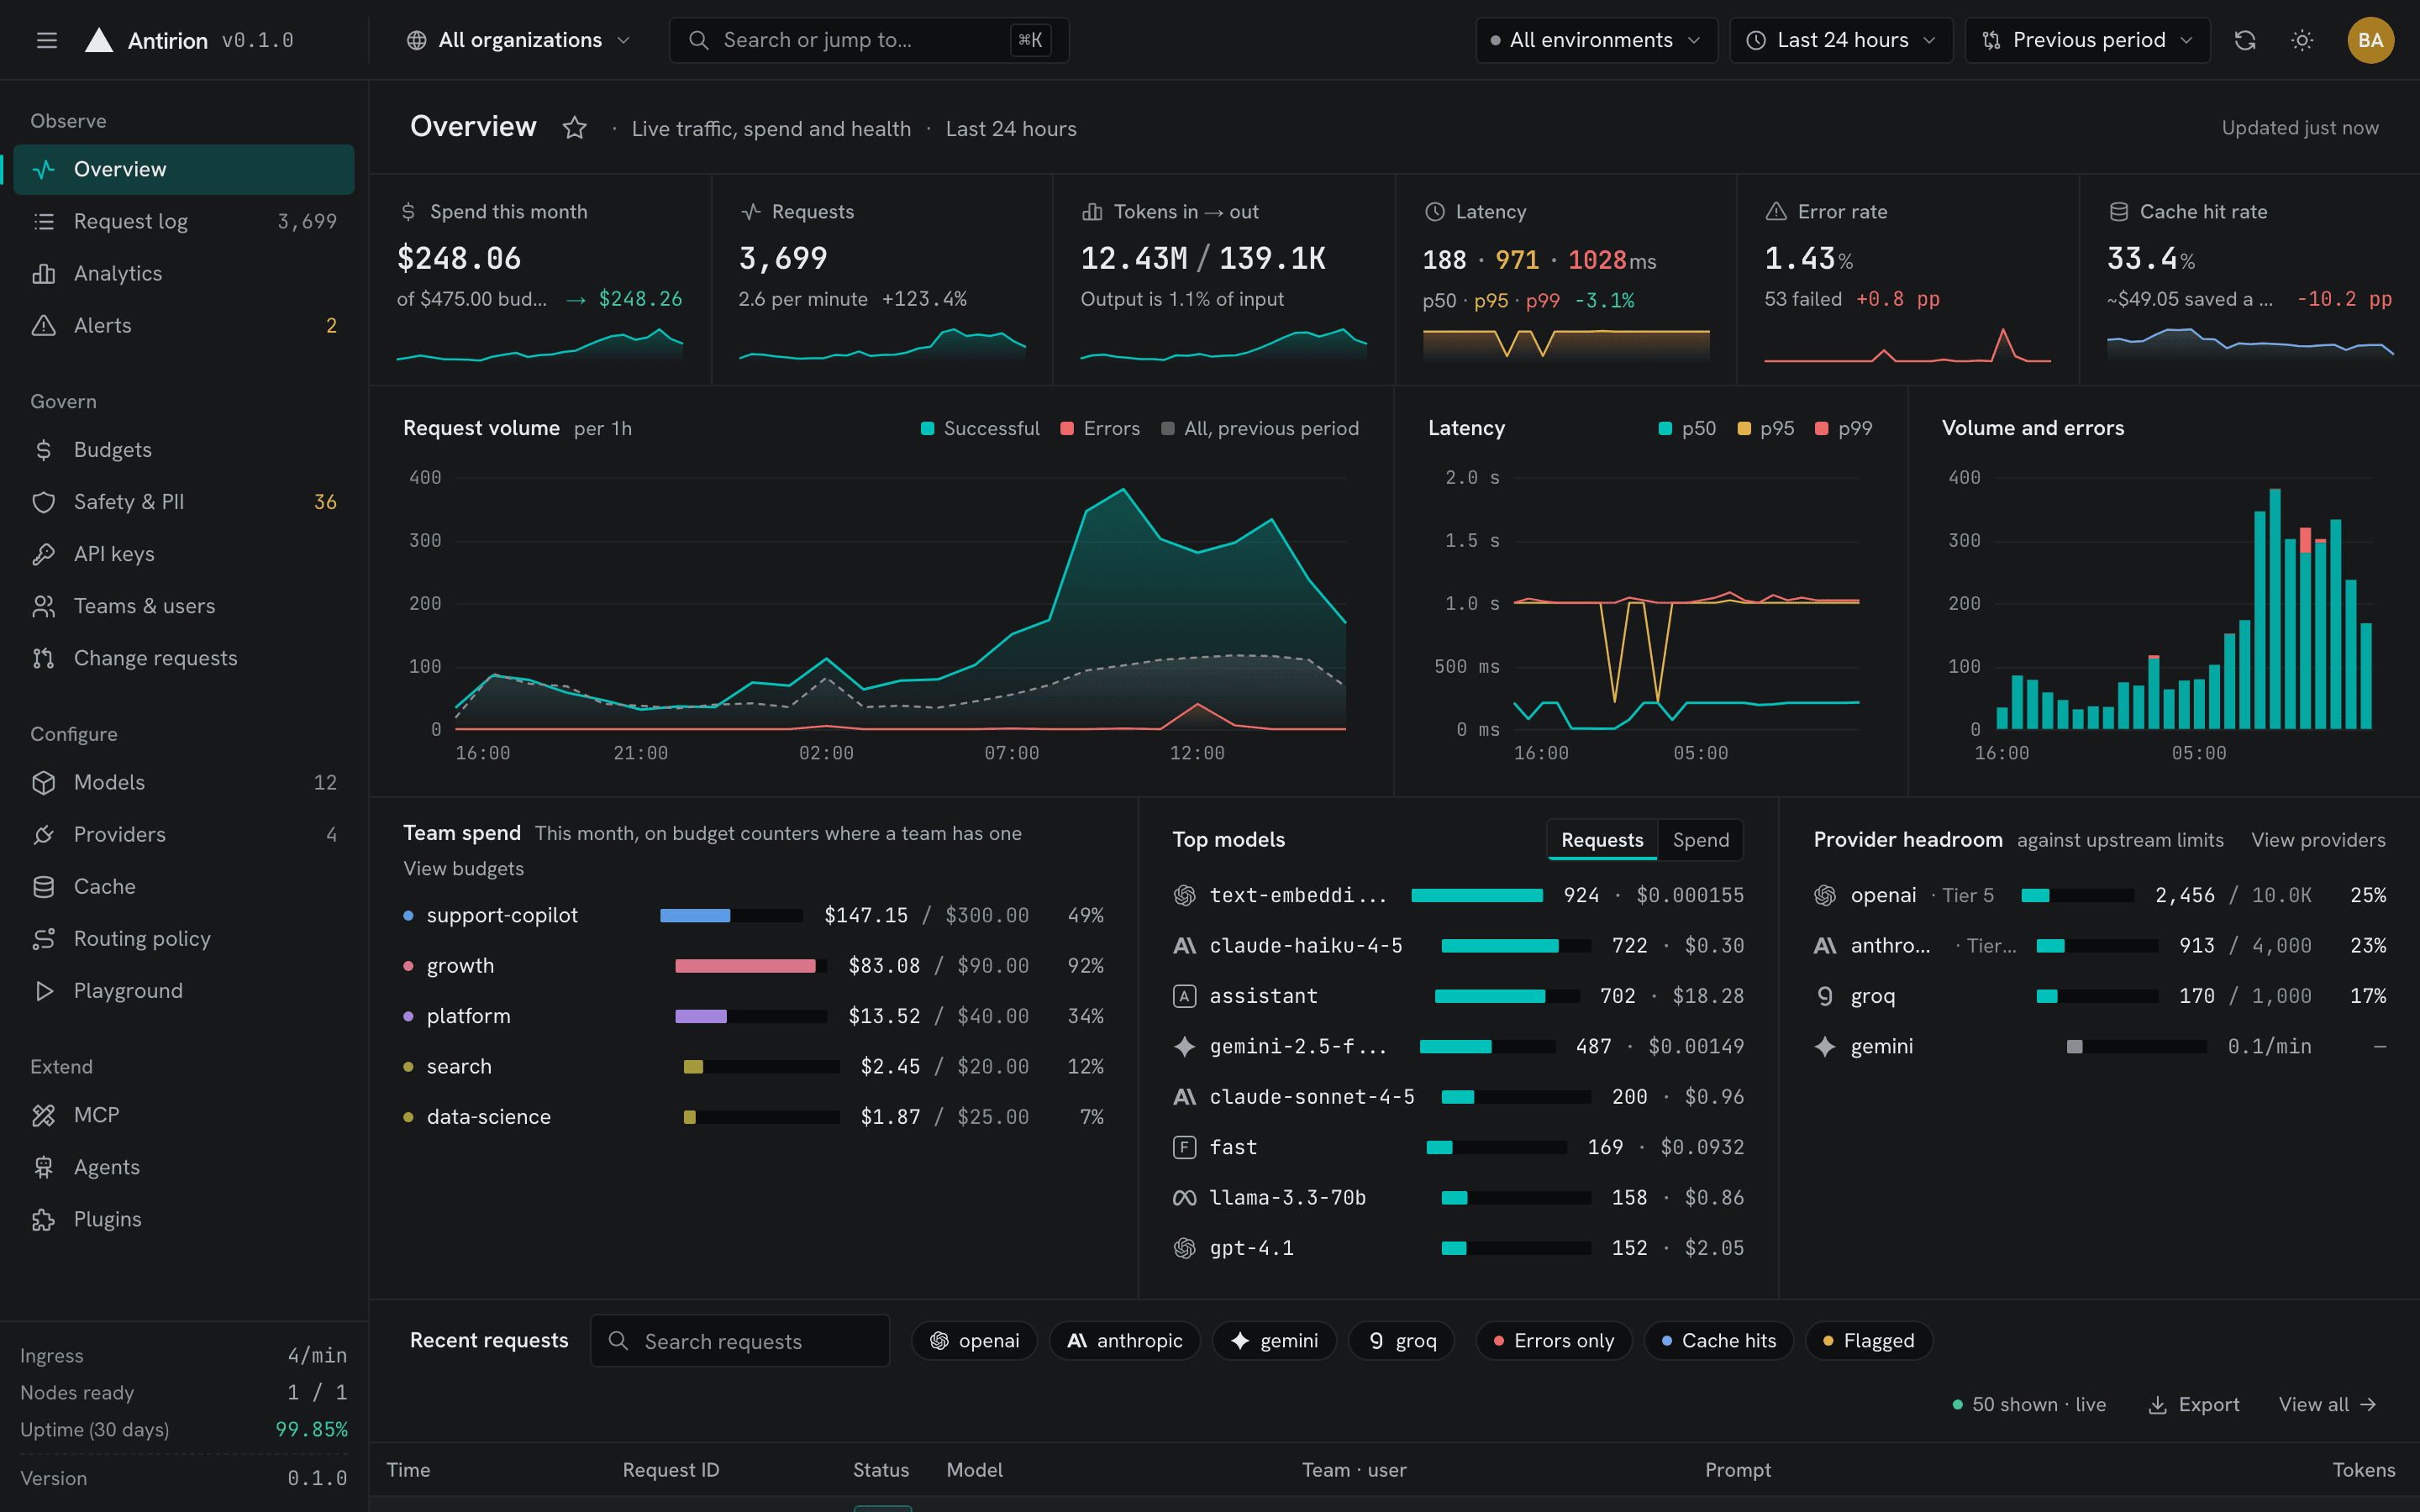The image size is (2420, 1512).
Task: Focus the Search or jump to field
Action: 869,40
